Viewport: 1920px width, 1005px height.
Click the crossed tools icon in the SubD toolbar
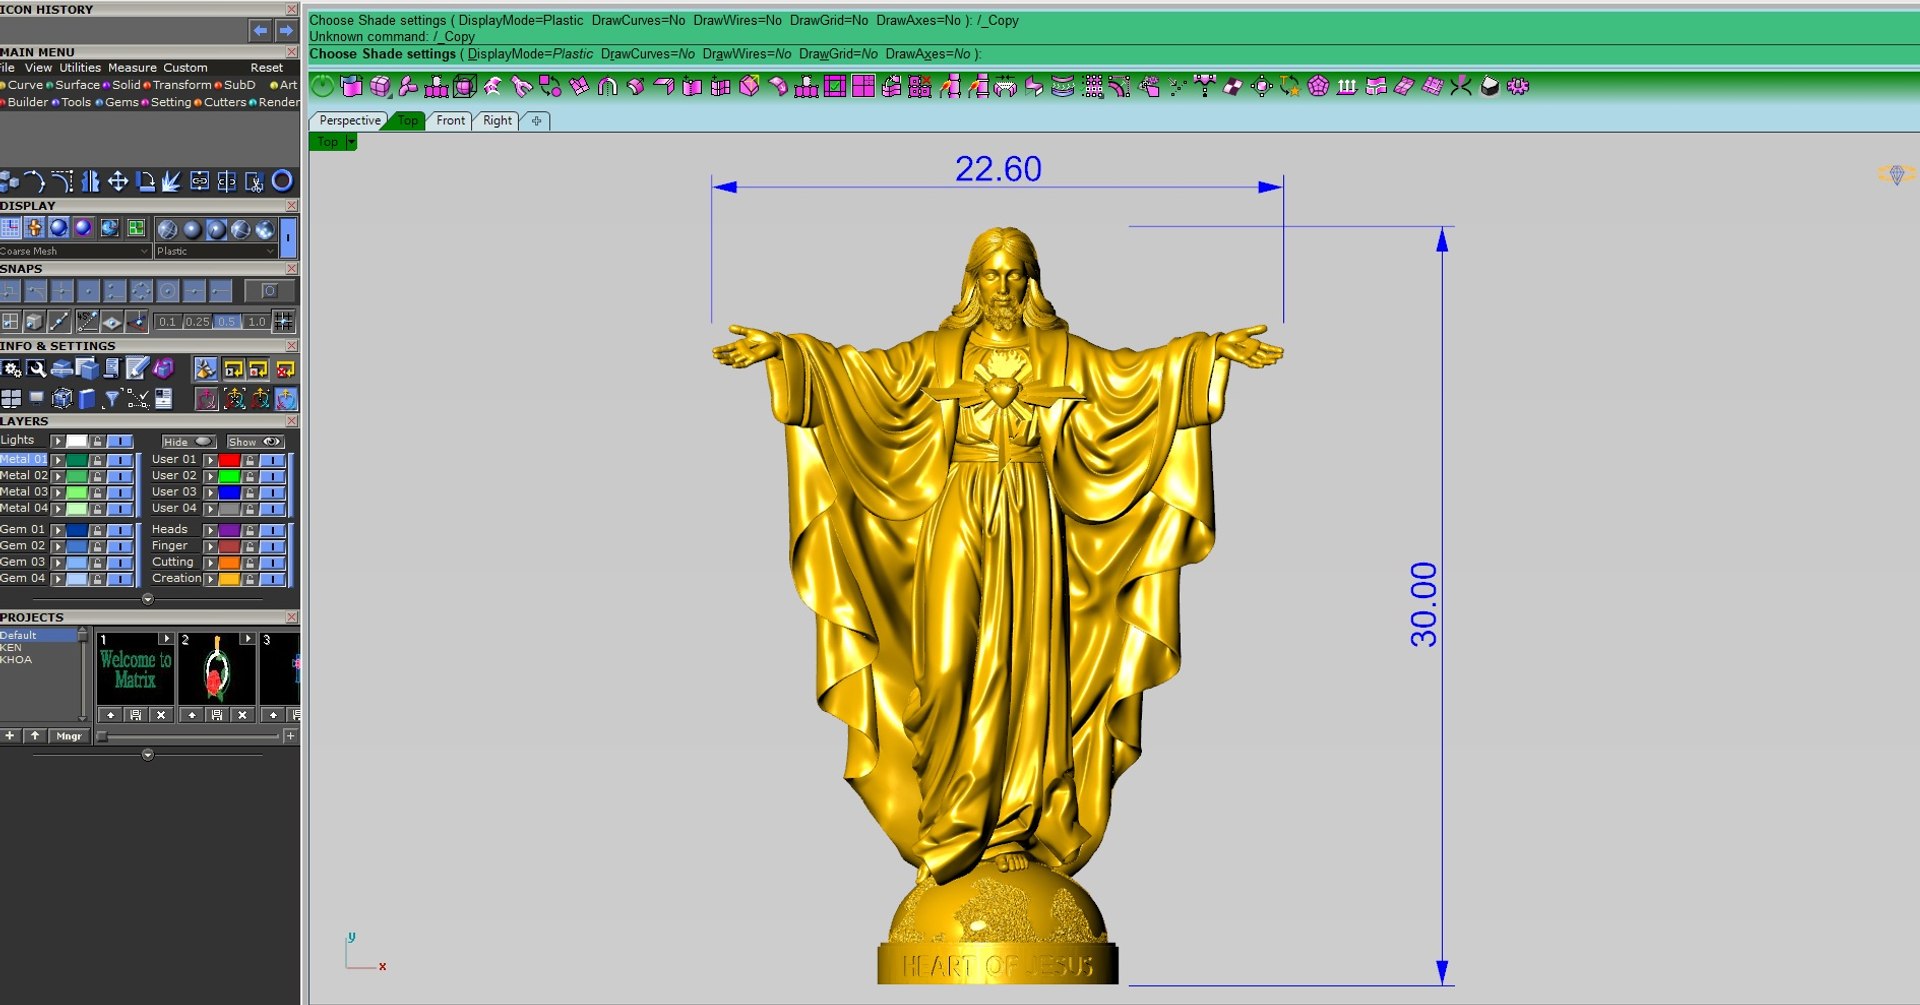pos(1461,87)
